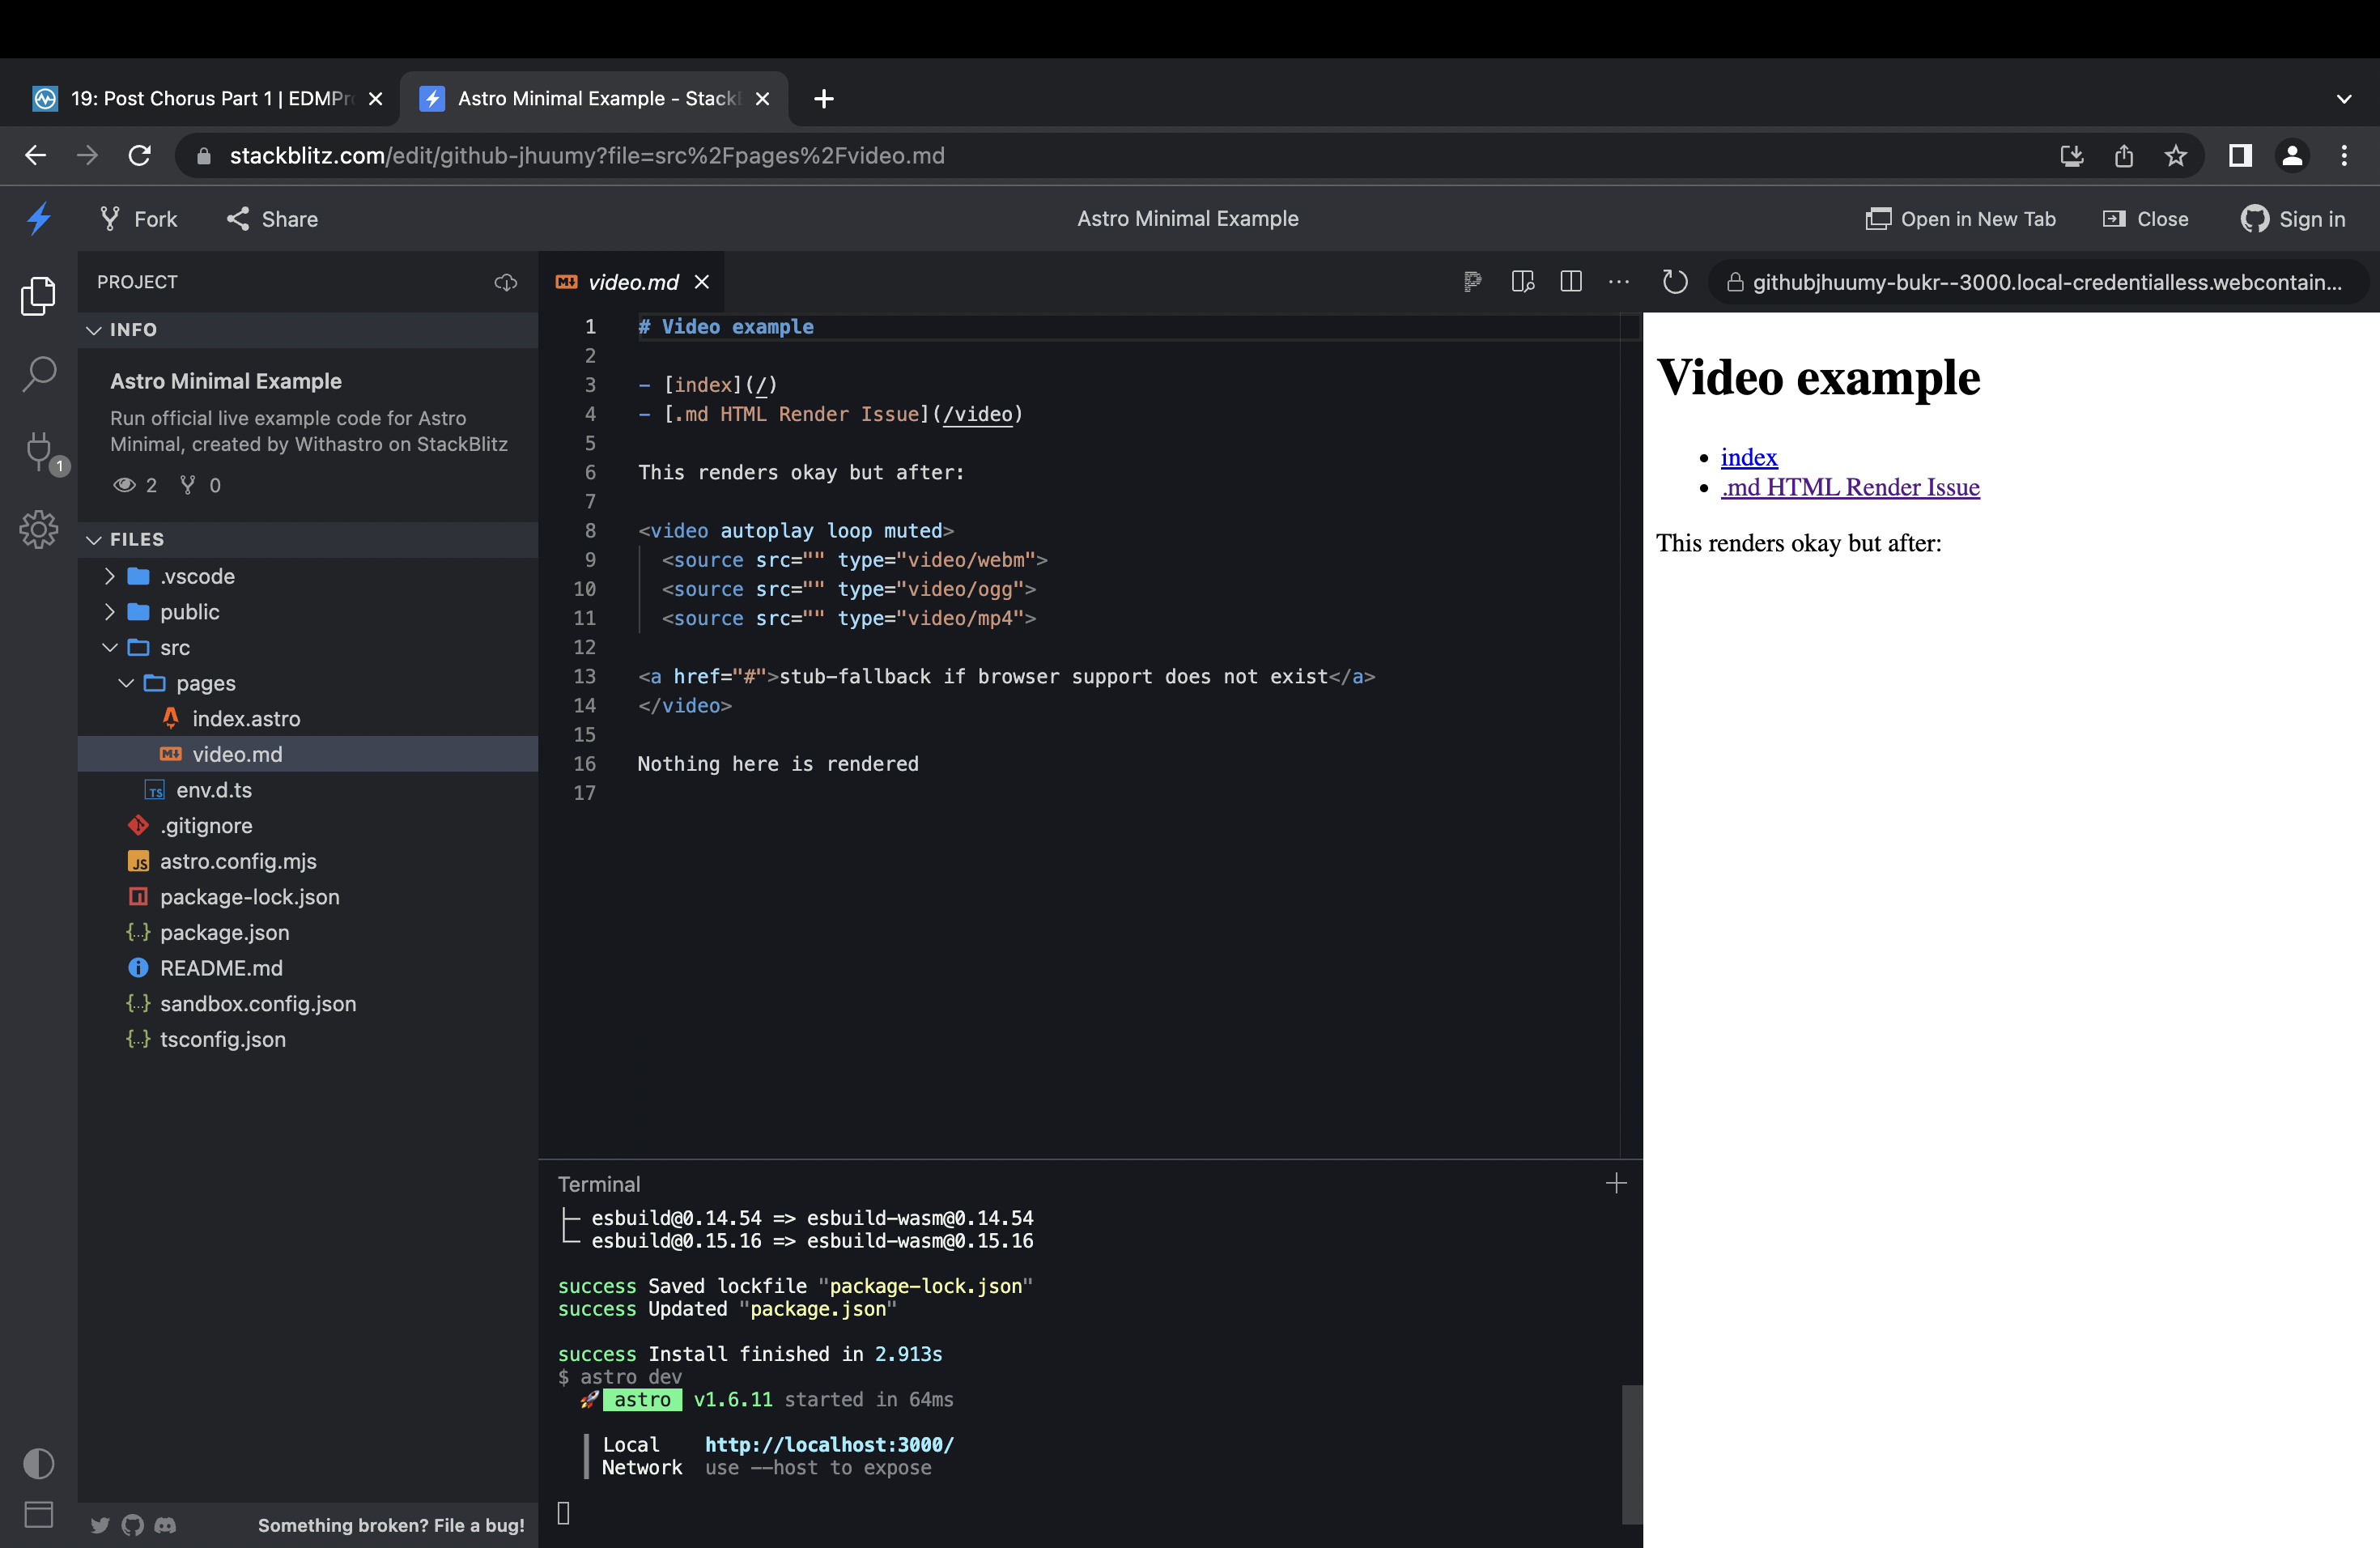Format the file with the Prettier icon

tap(1472, 281)
